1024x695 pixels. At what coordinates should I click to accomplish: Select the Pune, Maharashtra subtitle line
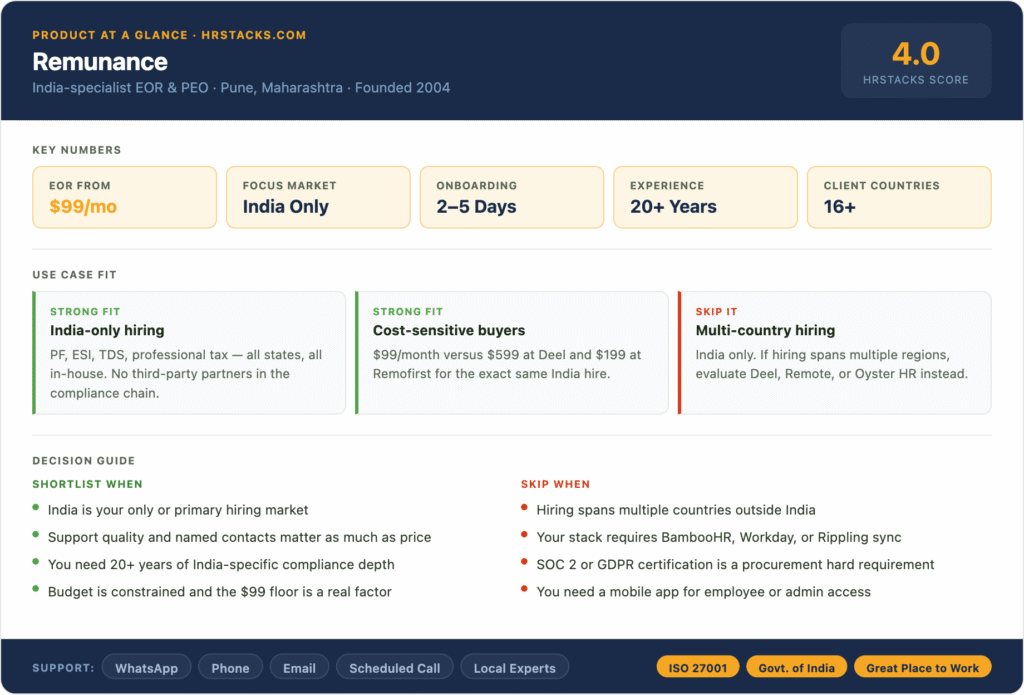(241, 88)
